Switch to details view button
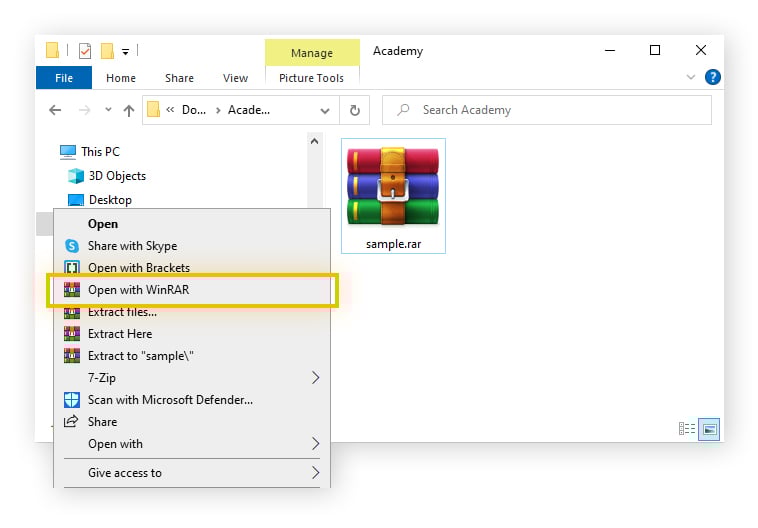The image size is (758, 528). [687, 428]
